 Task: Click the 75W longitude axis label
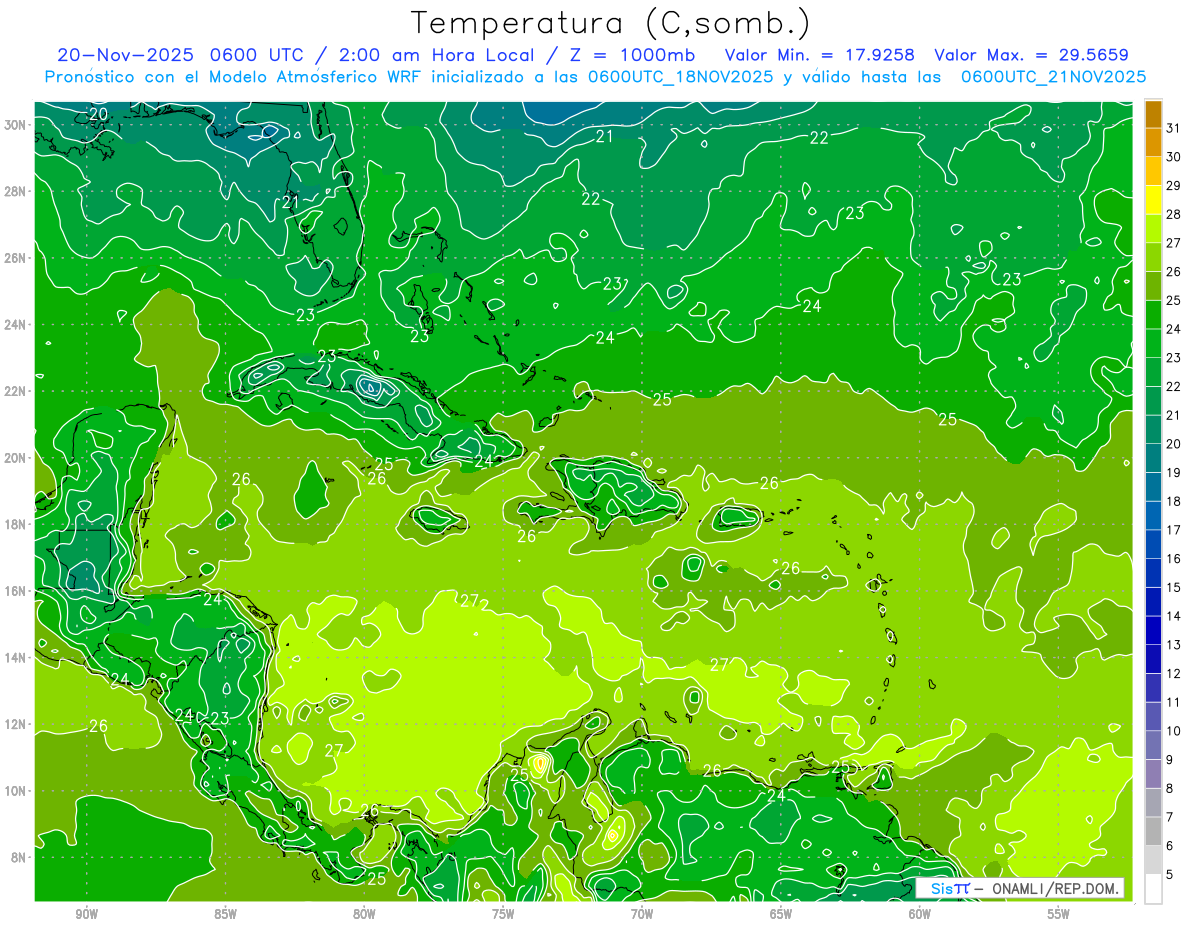pos(503,915)
